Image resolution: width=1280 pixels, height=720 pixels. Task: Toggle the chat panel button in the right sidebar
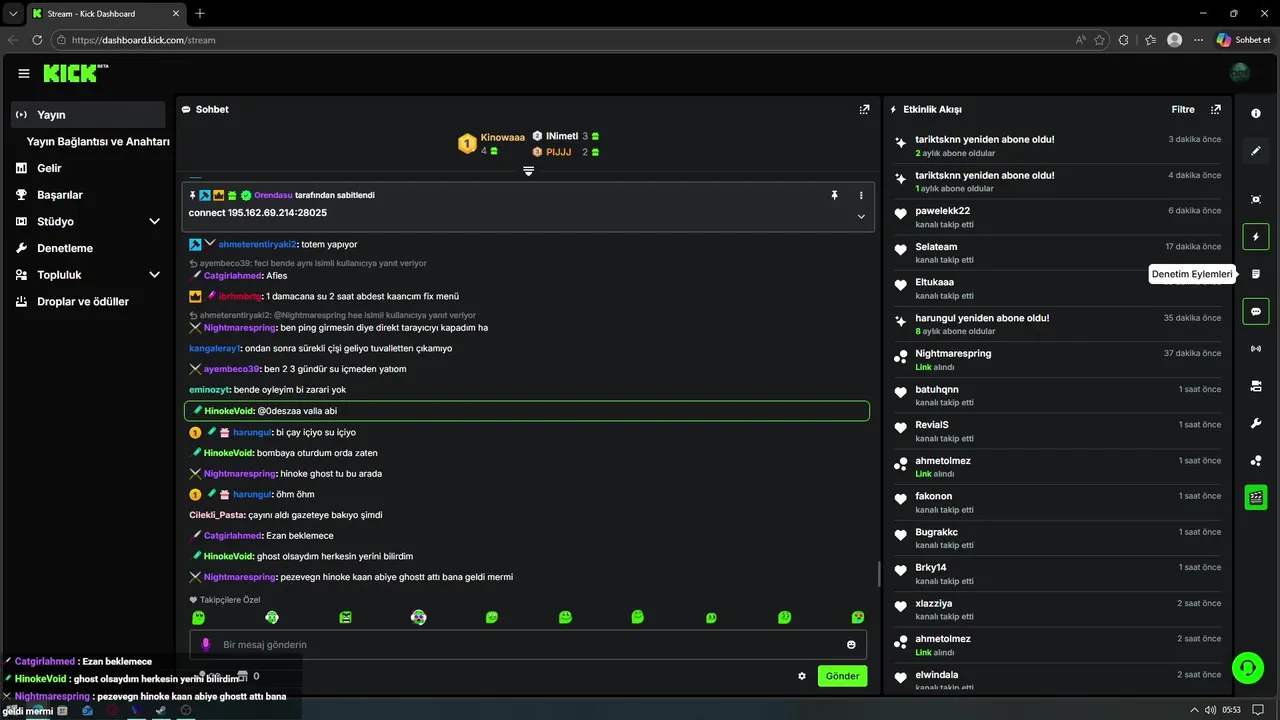click(x=1256, y=311)
